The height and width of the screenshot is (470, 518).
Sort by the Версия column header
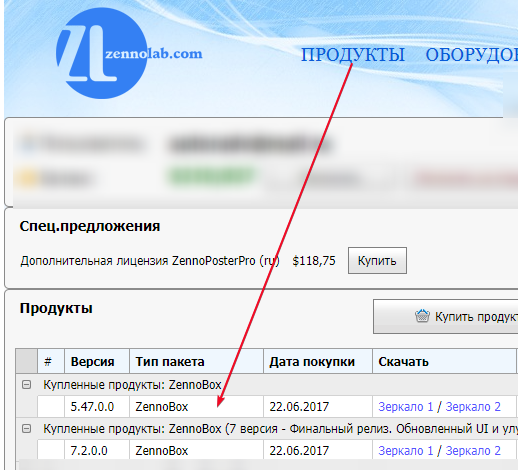pos(97,361)
